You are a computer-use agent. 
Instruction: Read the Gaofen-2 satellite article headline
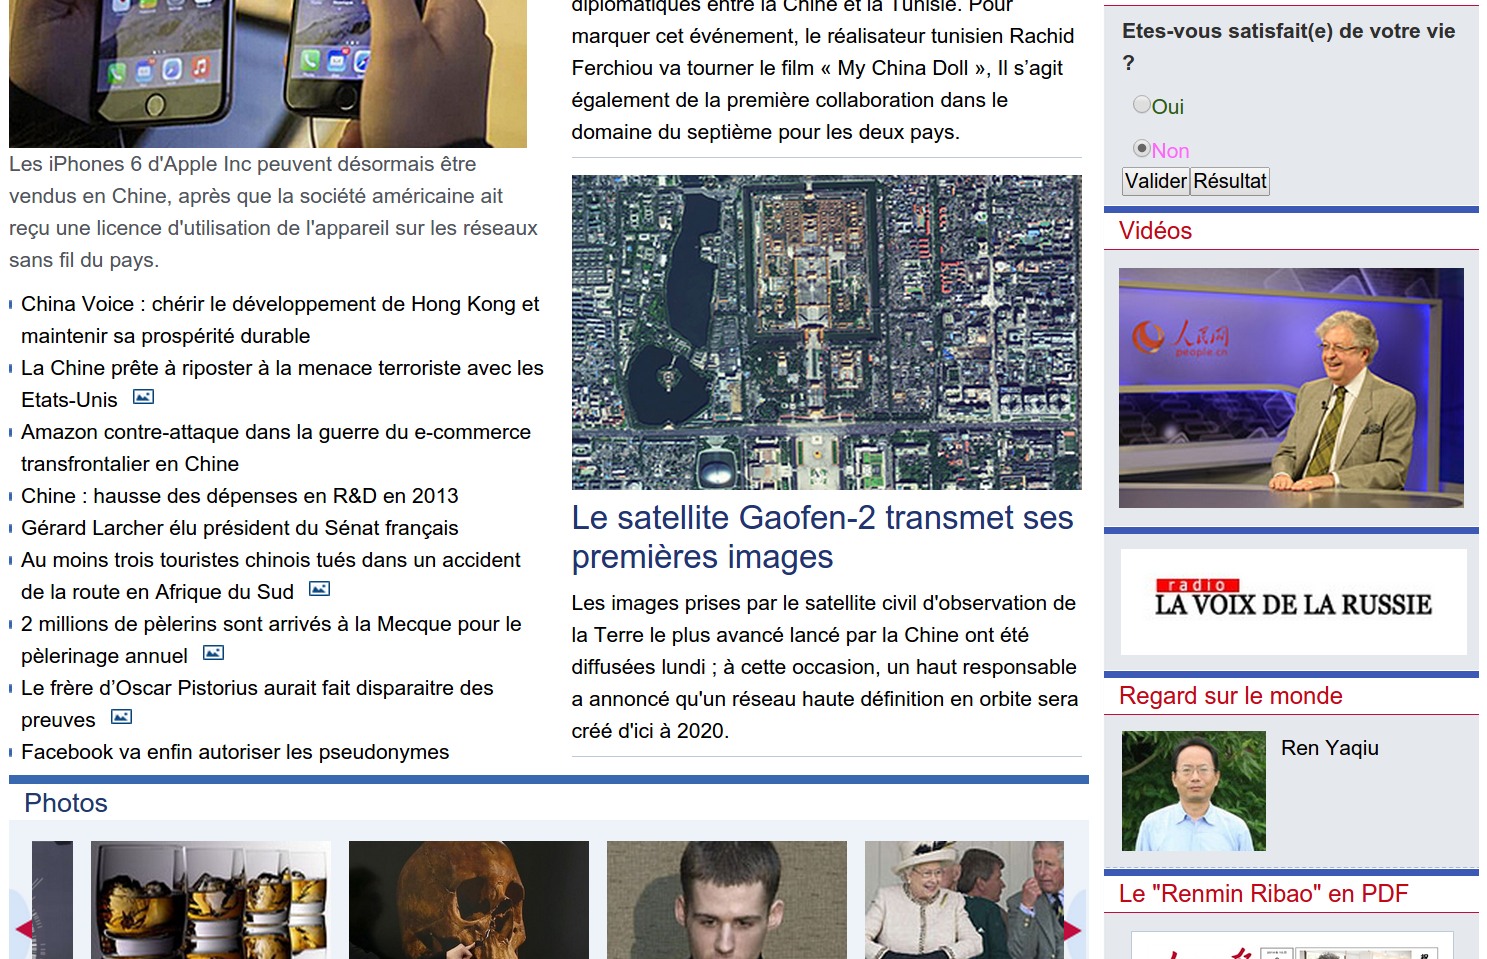[822, 537]
